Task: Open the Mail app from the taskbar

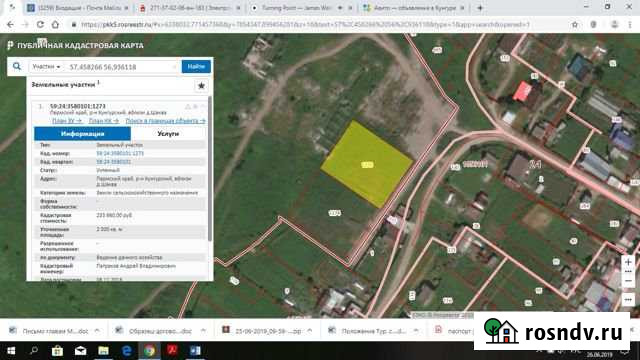Action: (x=80, y=351)
